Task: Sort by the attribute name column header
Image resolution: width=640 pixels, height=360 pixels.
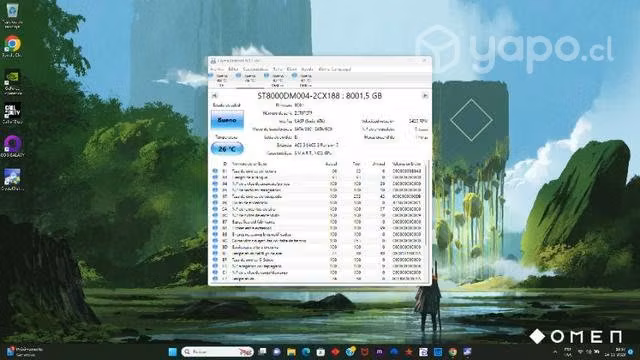Action: 249,164
